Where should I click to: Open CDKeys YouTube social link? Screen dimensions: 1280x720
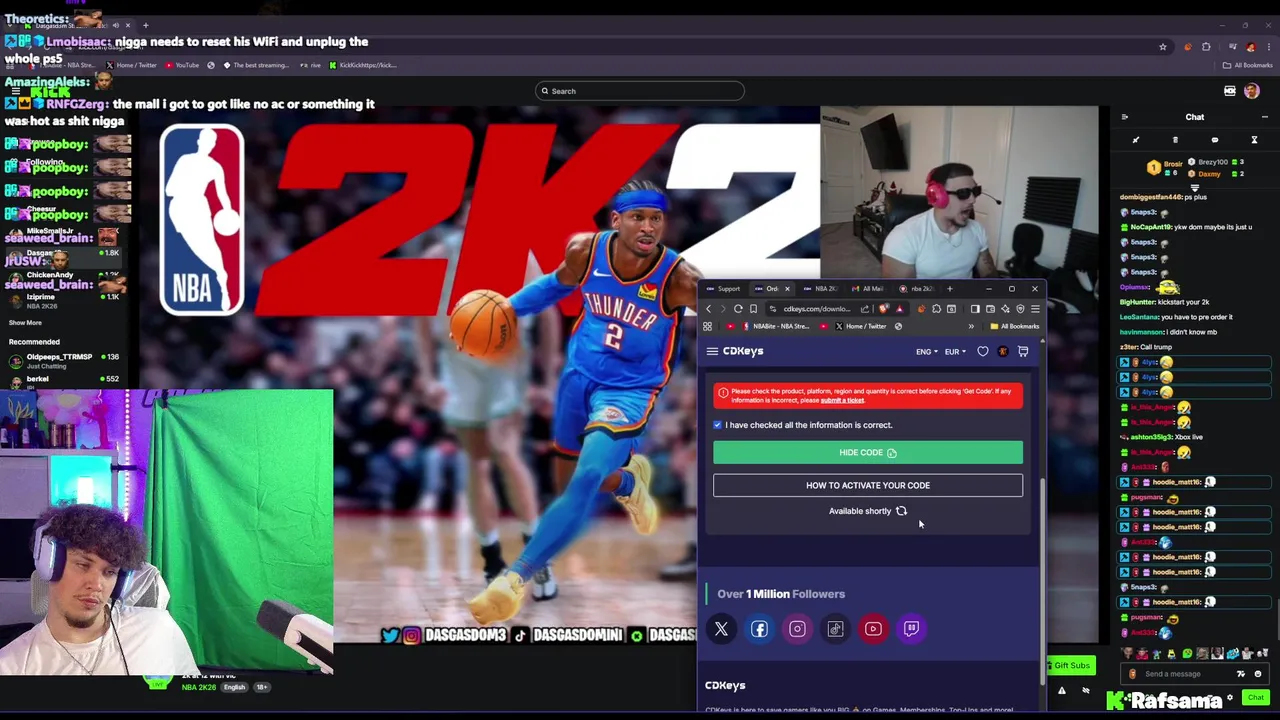click(x=873, y=629)
